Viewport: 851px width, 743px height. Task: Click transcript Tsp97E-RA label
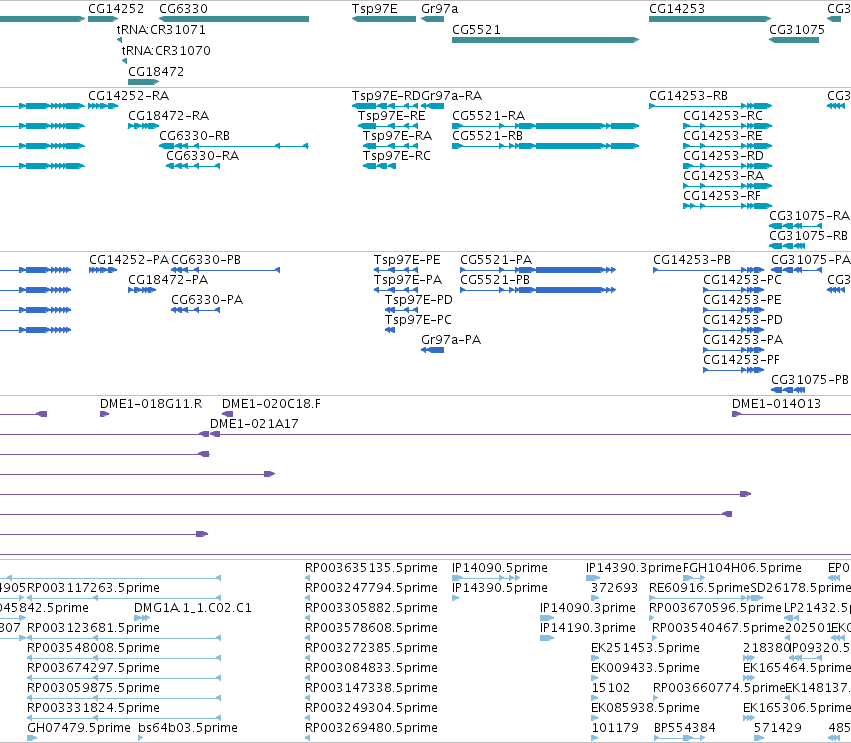click(397, 136)
